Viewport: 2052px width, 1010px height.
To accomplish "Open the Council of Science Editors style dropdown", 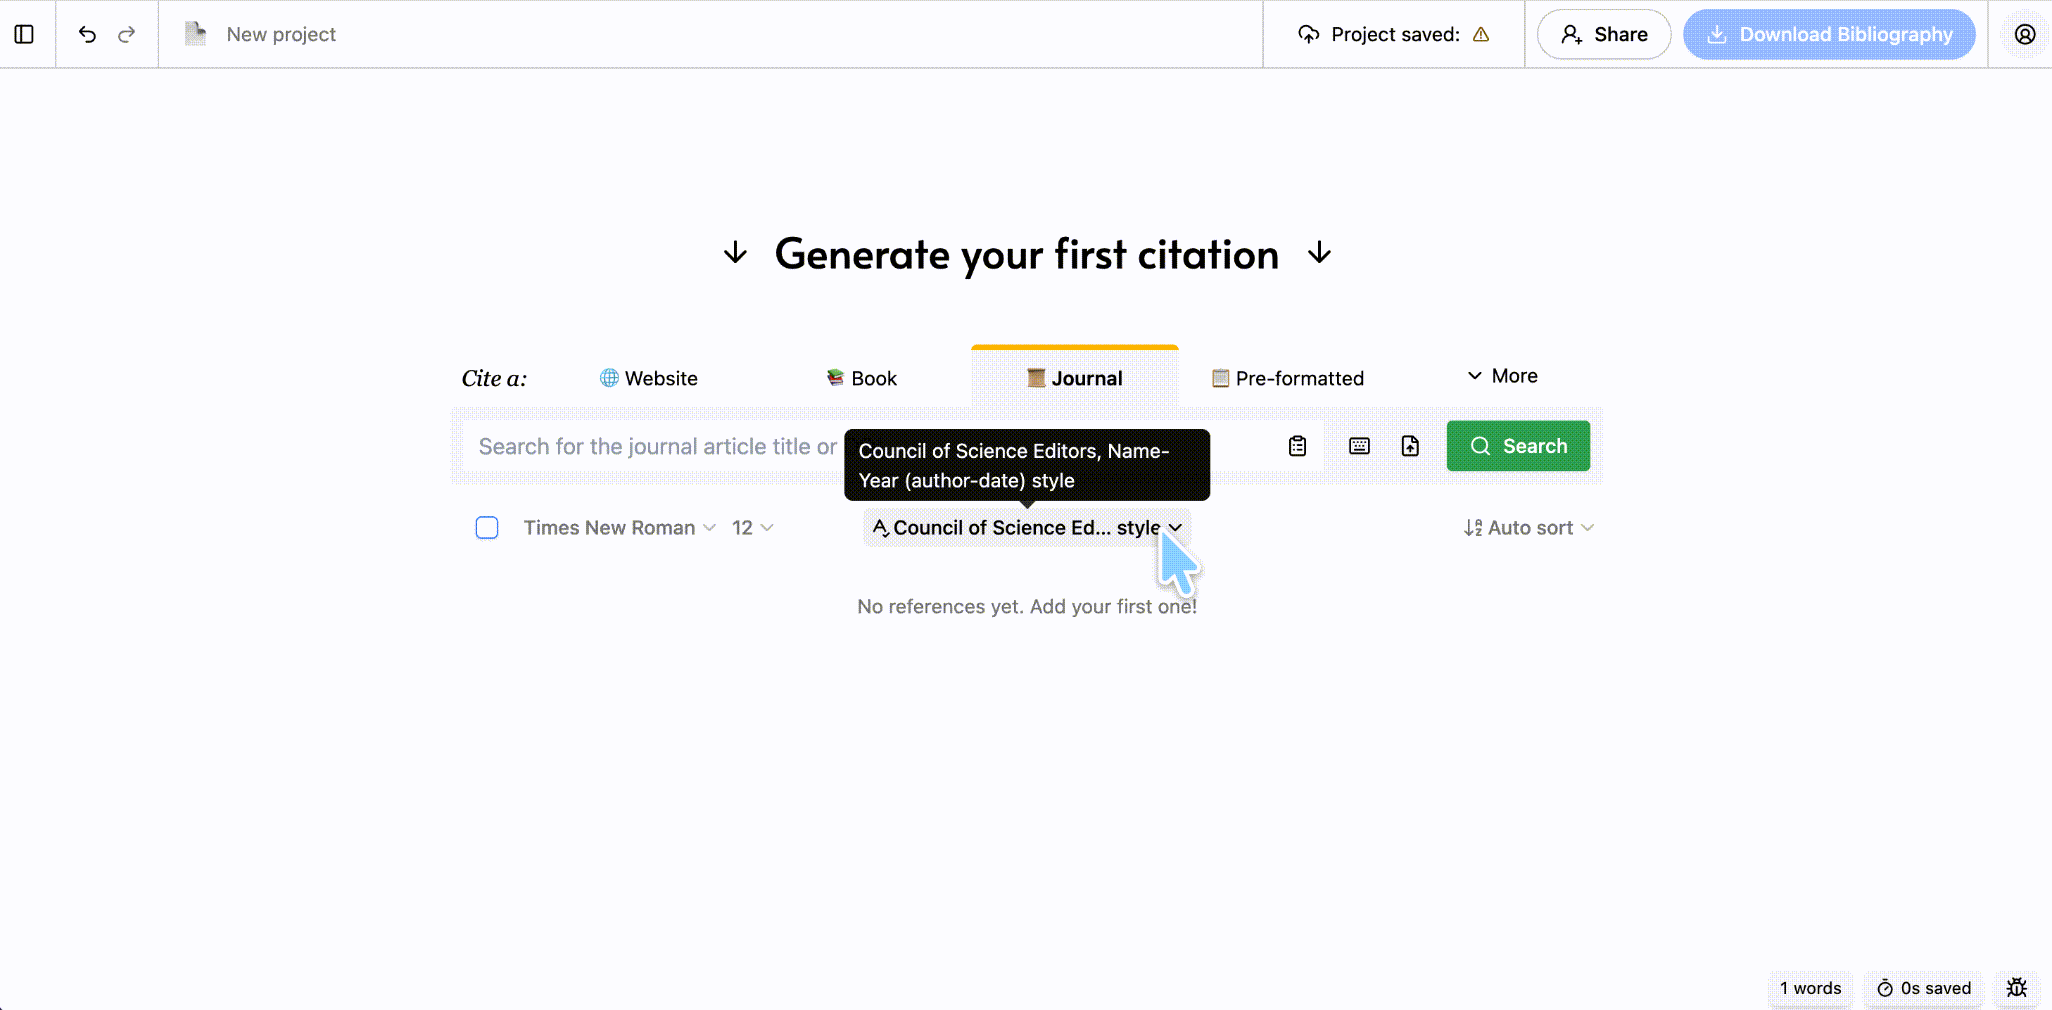I will [x=1027, y=527].
